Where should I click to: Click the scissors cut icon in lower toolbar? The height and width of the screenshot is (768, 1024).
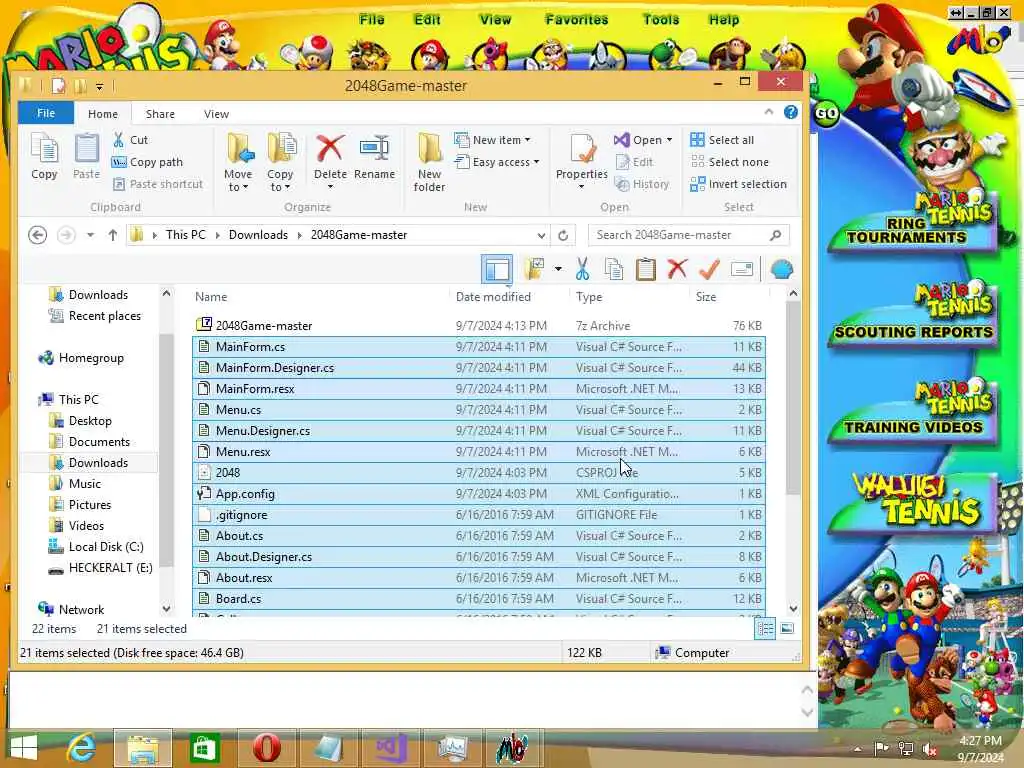pyautogui.click(x=582, y=269)
